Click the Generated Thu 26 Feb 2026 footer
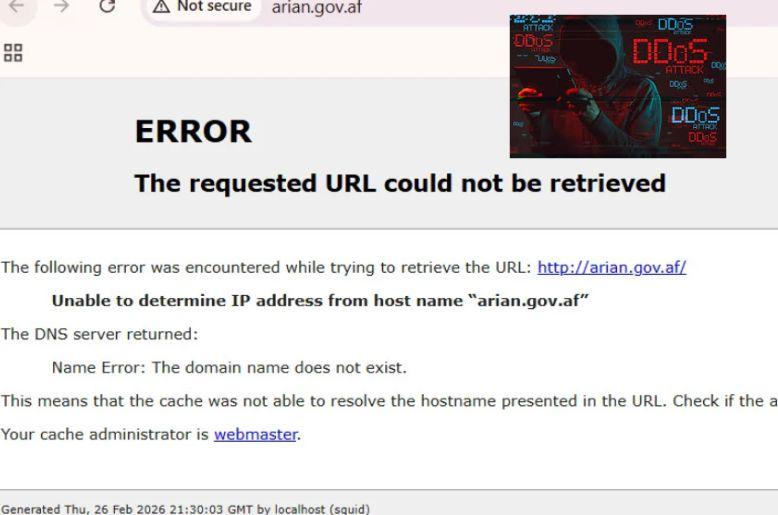 coord(186,509)
